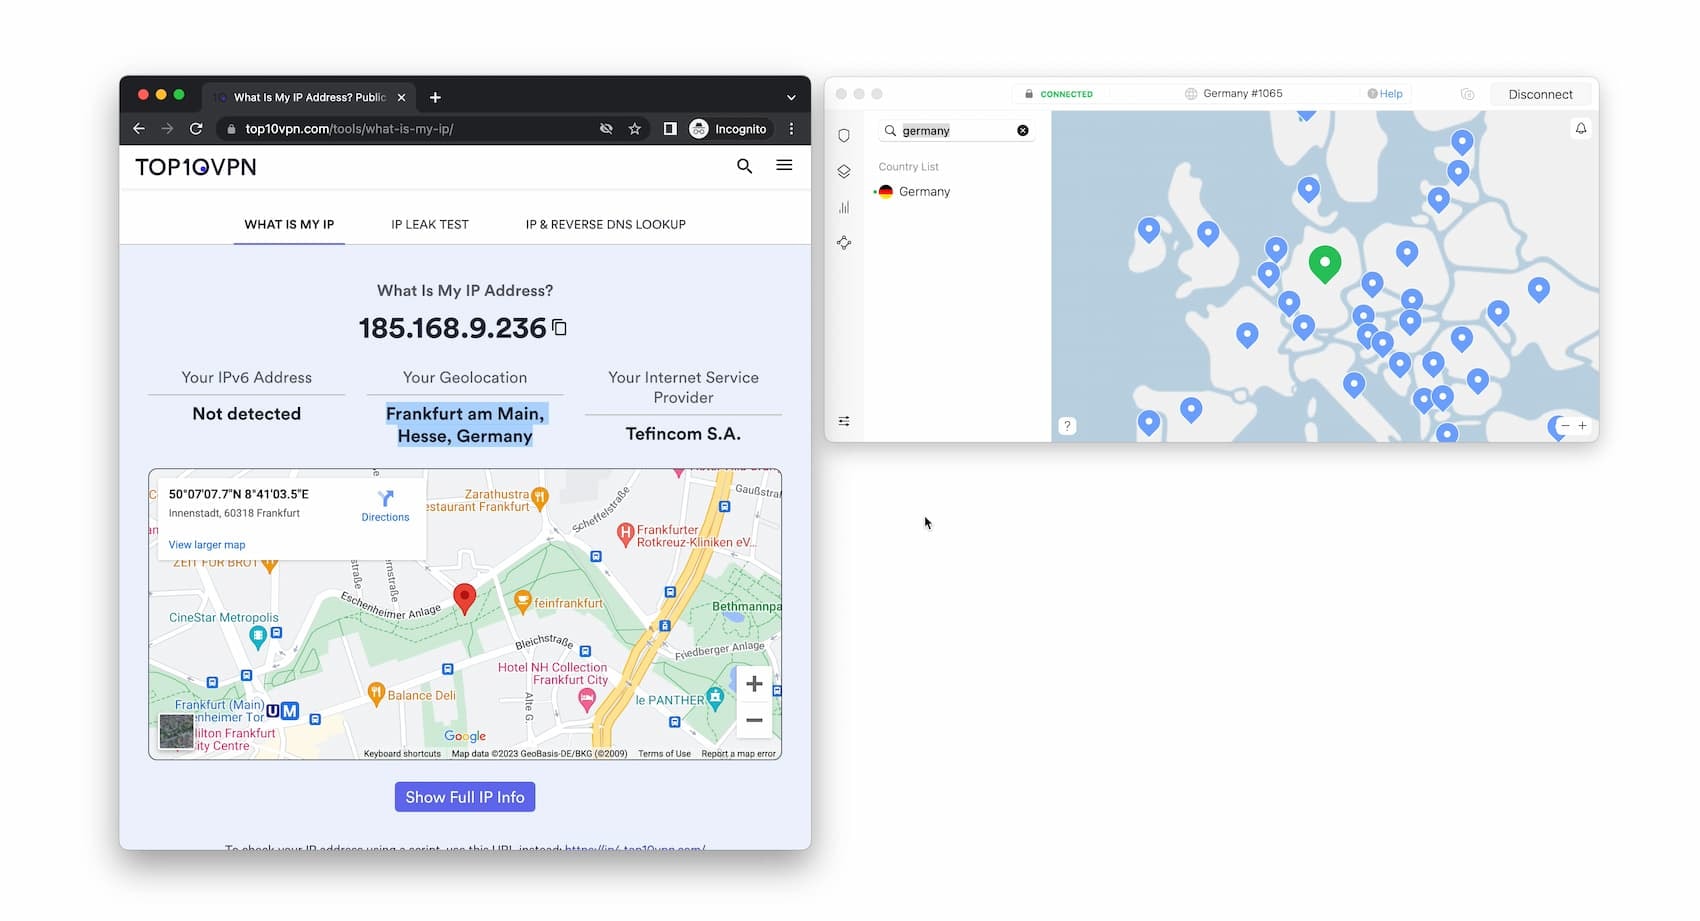Click the TOP10VPN logo
Image resolution: width=1700 pixels, height=921 pixels.
[x=196, y=167]
